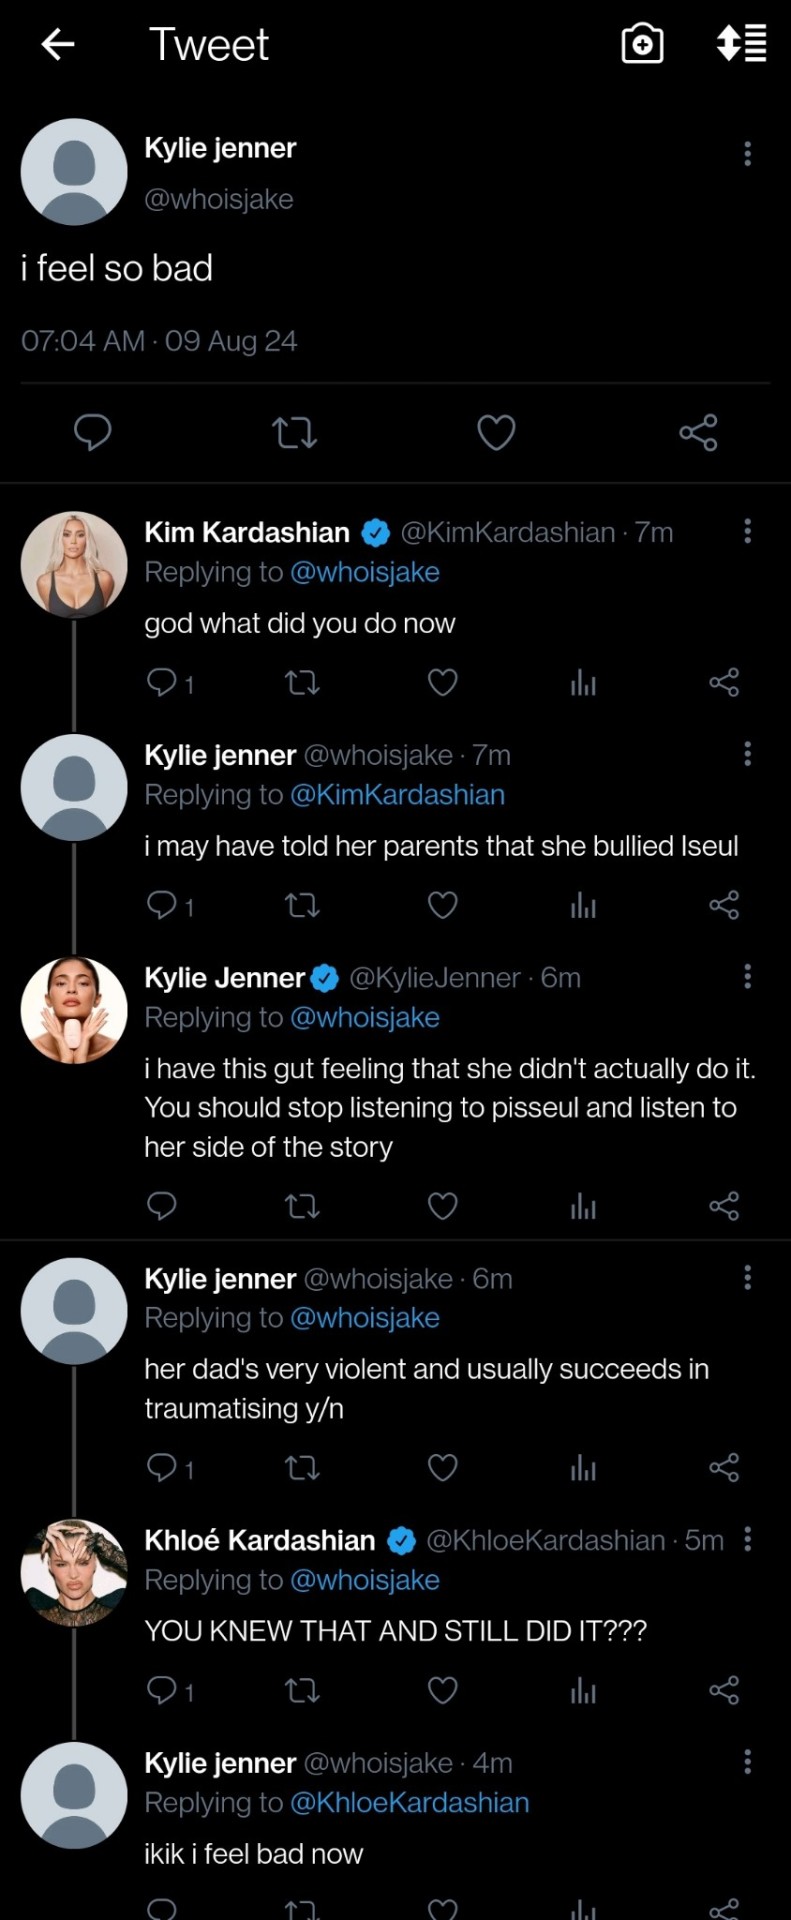Open three-dot menu on Khloé Kardashian's reply
The width and height of the screenshot is (791, 1920).
pos(747,1539)
